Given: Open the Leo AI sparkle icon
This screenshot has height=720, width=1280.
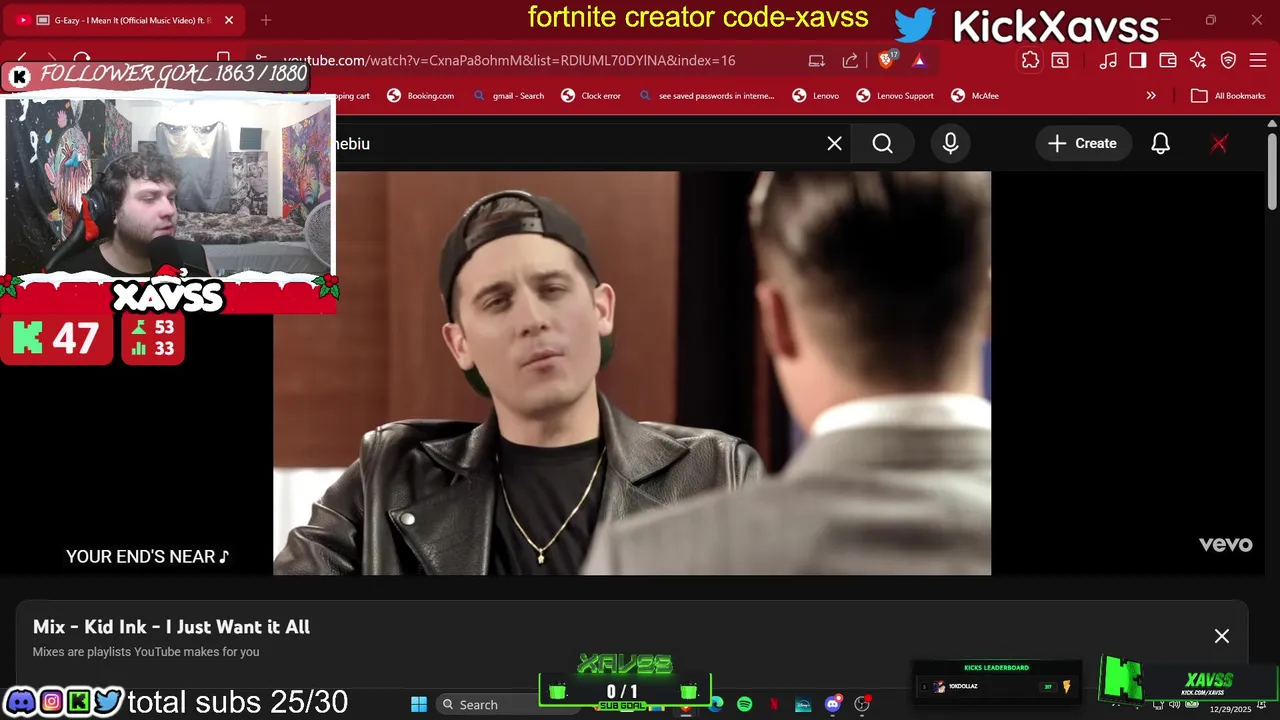Looking at the screenshot, I should [1198, 60].
